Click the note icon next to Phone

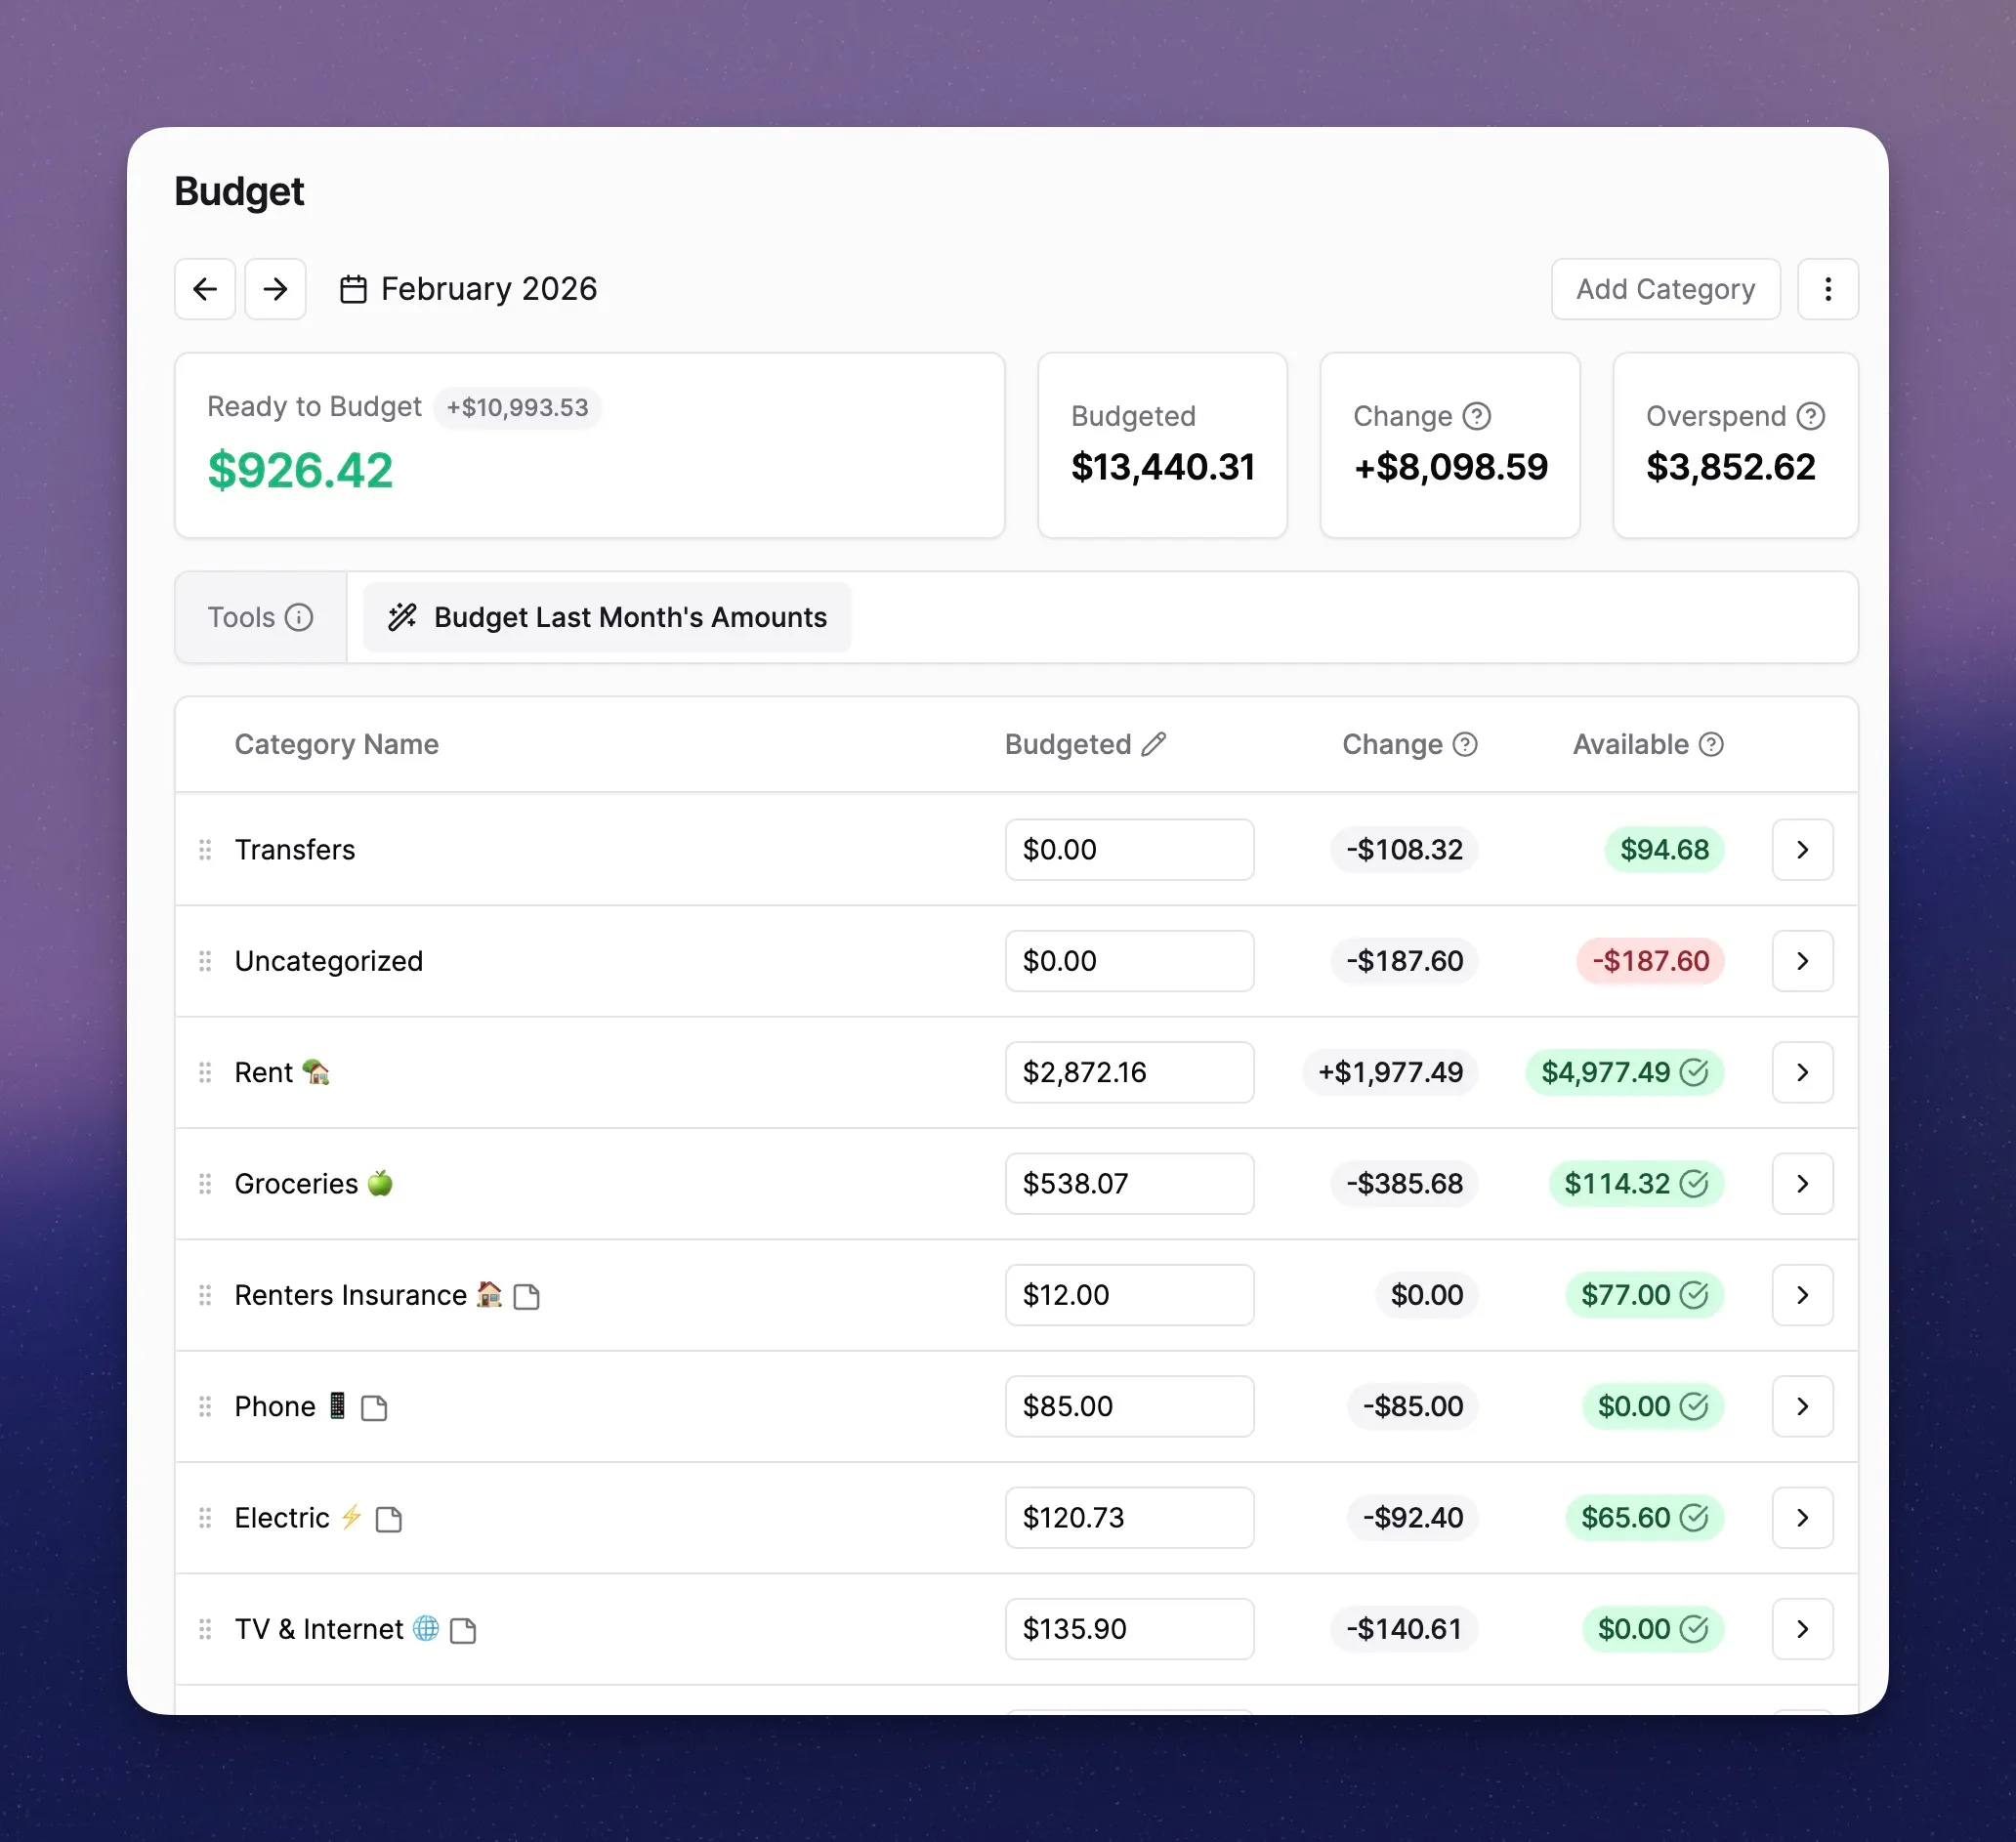tap(374, 1407)
